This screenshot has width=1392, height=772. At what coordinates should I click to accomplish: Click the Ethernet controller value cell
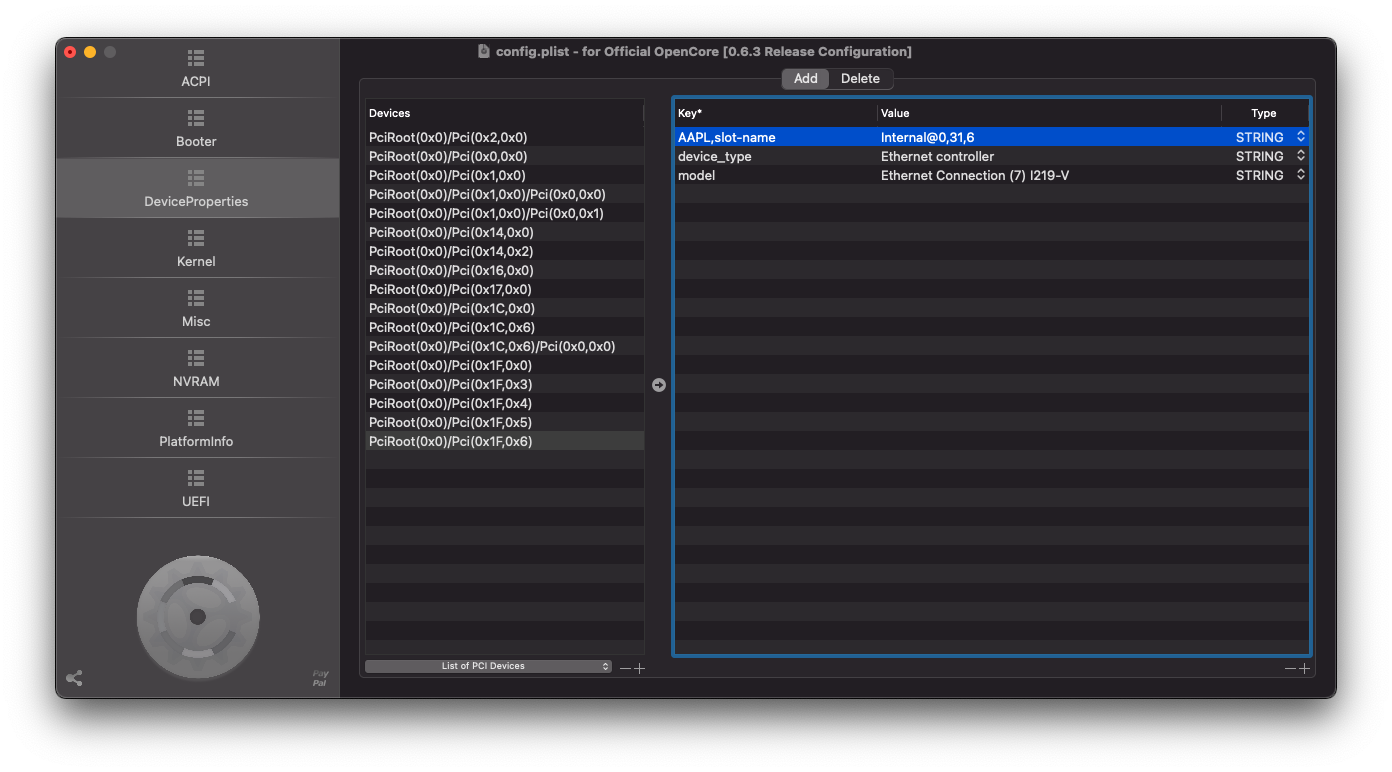coord(937,156)
